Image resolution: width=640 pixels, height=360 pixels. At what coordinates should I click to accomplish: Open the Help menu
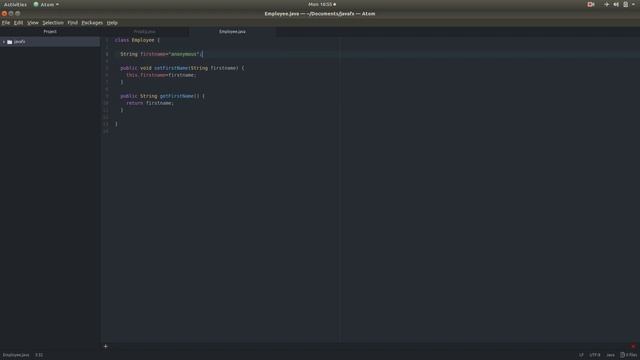tap(112, 23)
